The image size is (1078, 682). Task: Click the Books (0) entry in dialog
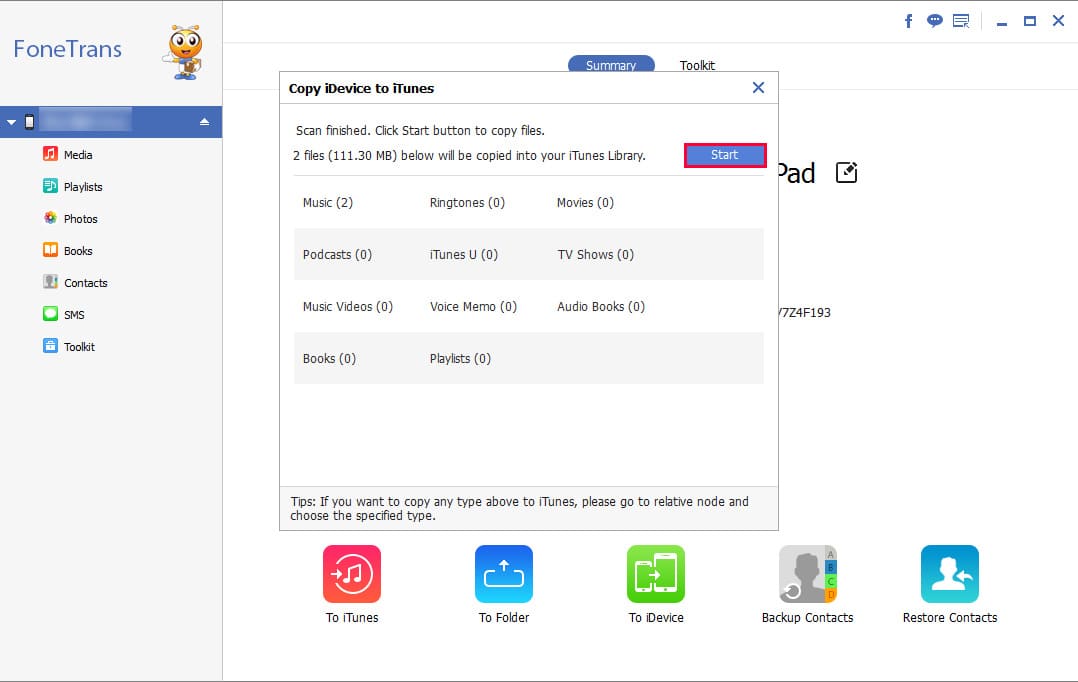tap(329, 358)
